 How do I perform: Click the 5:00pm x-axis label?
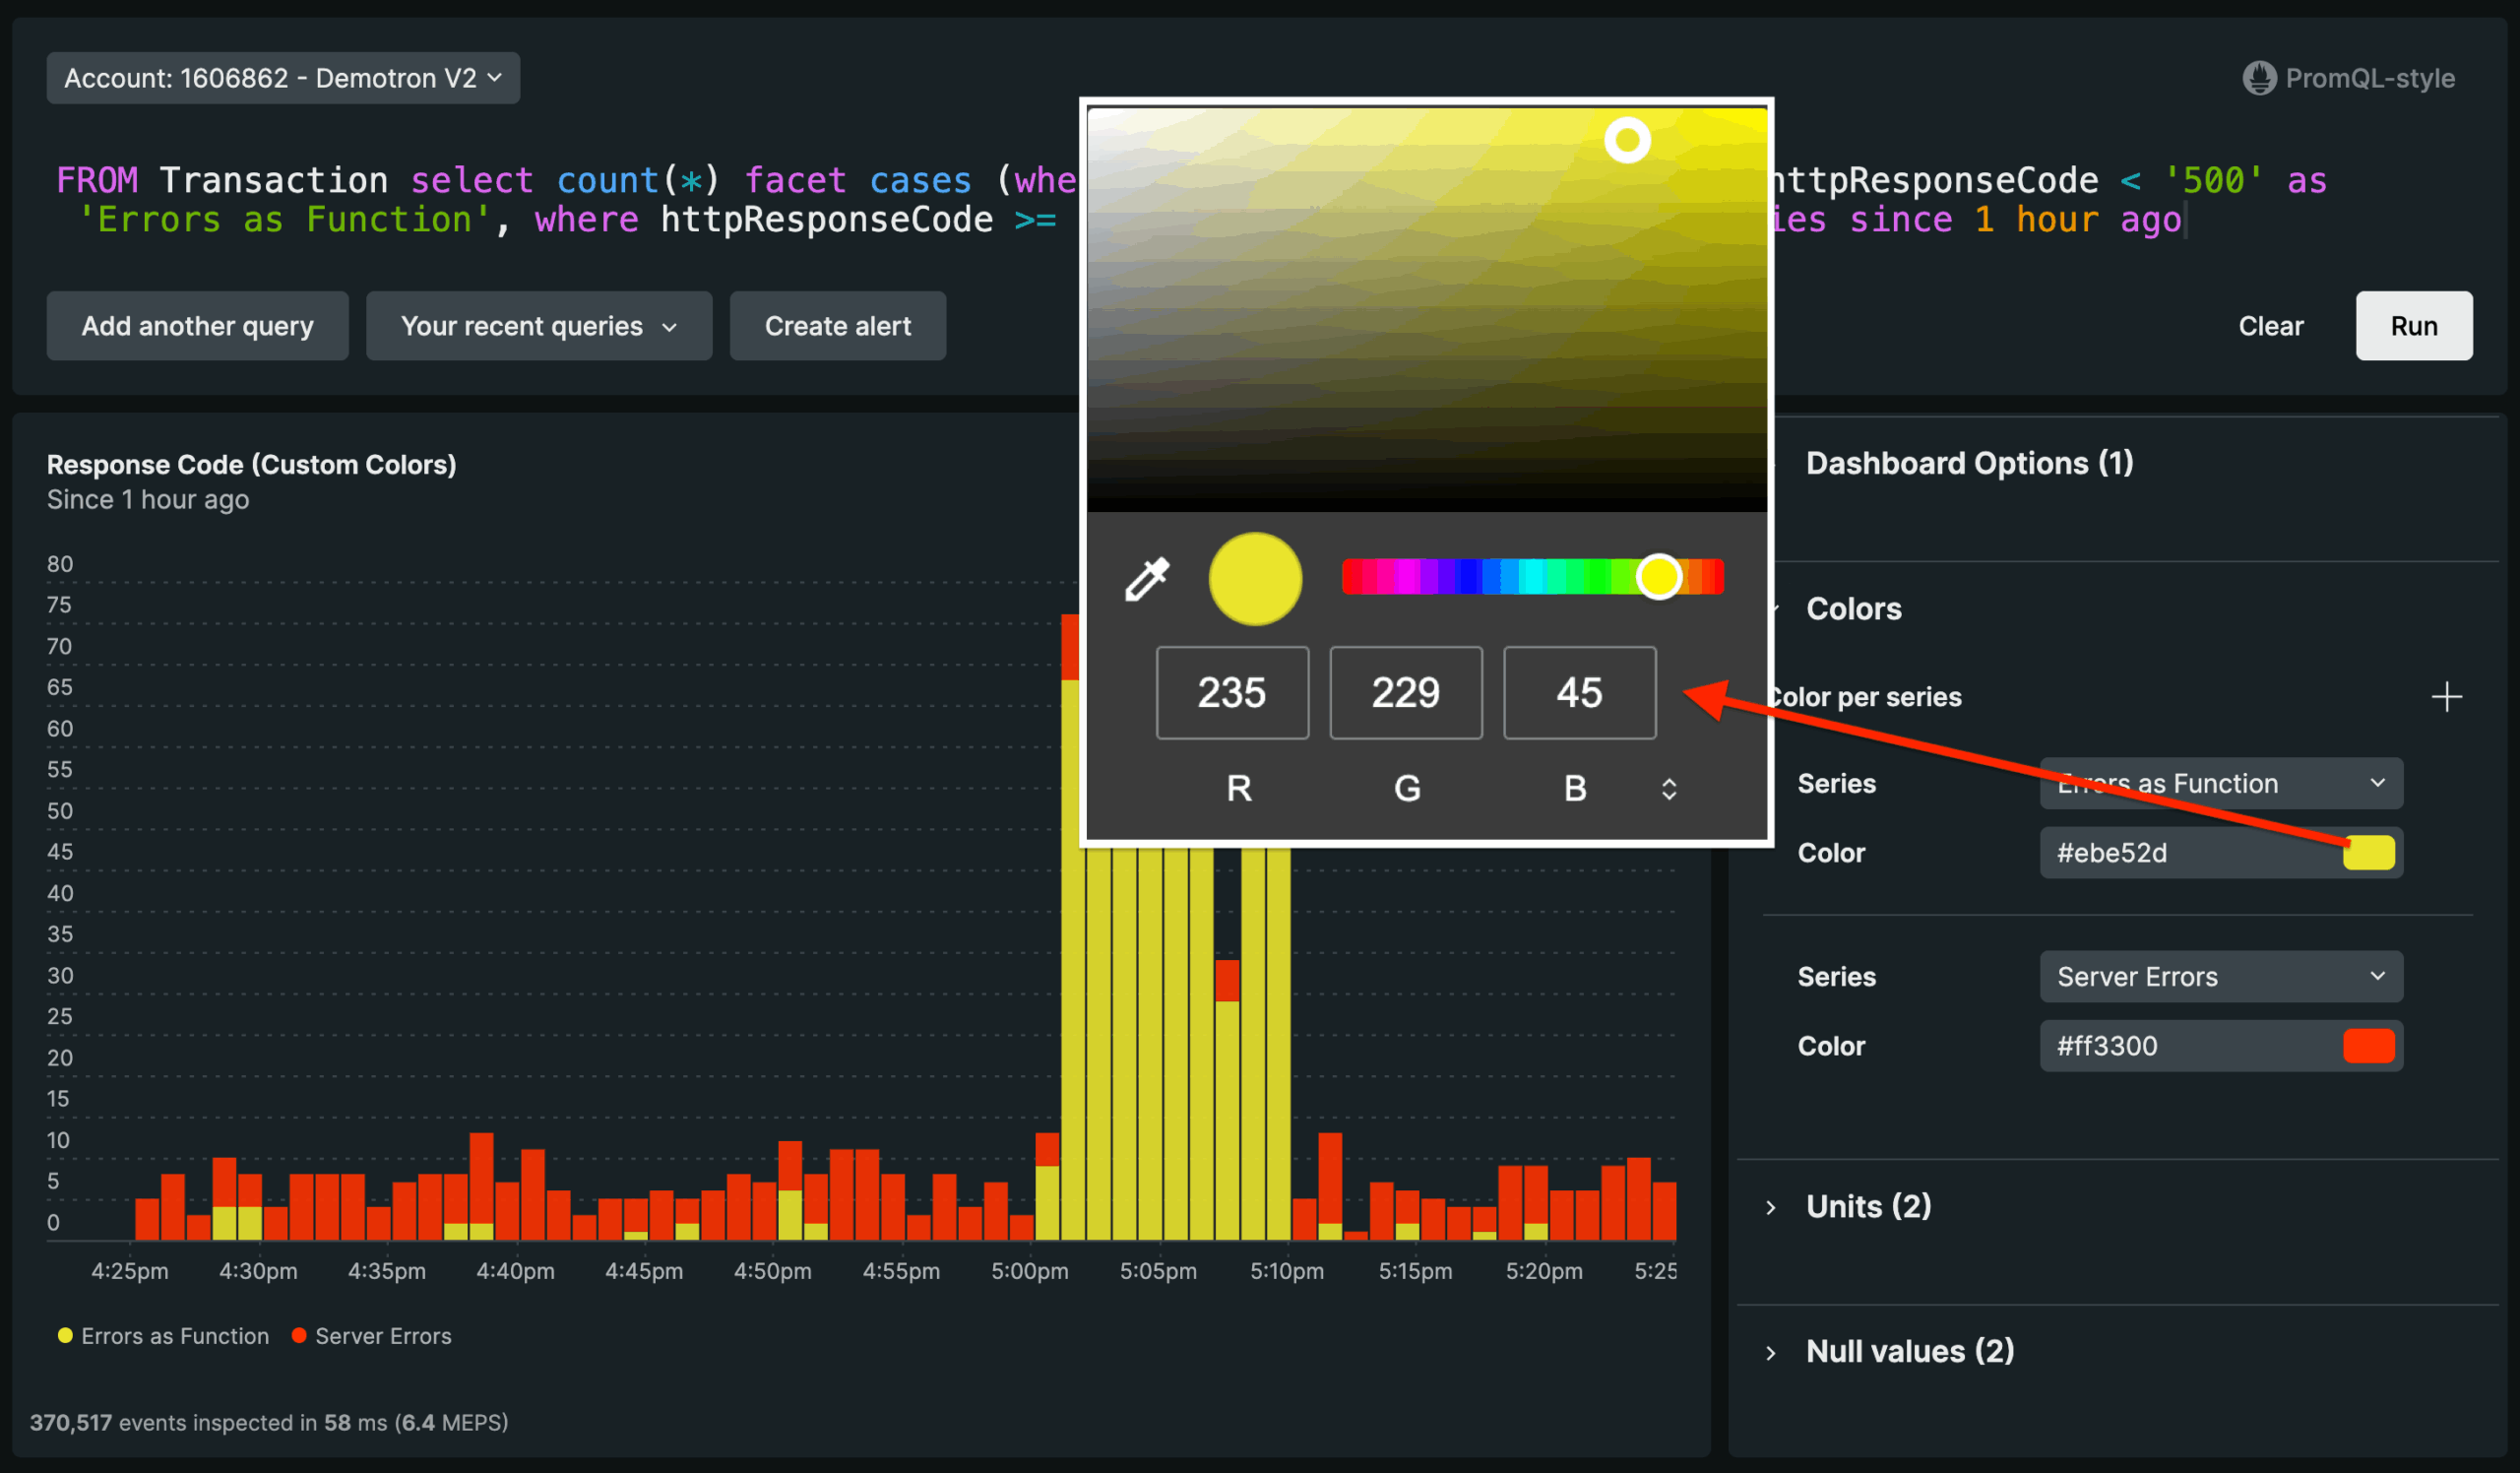1030,1270
